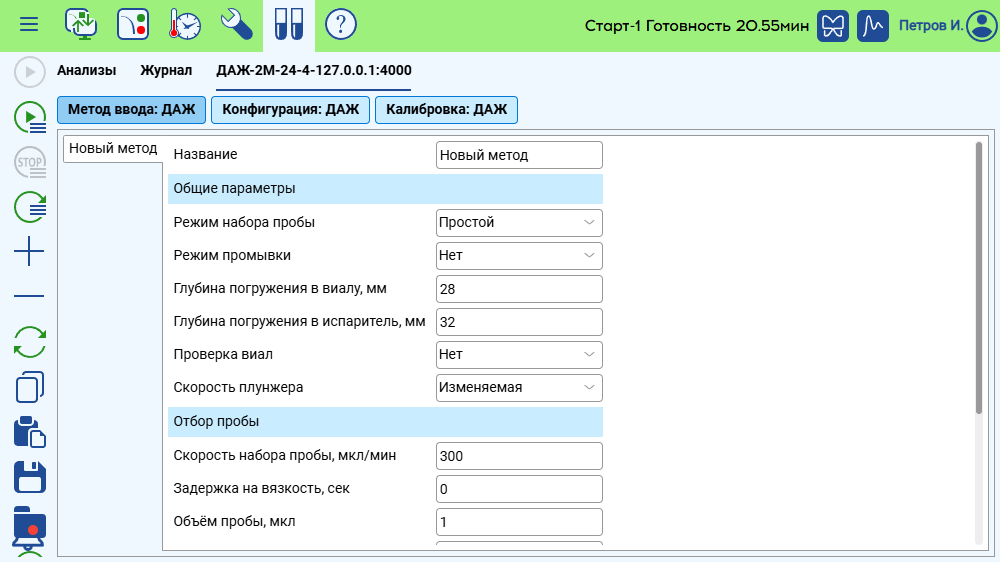Switch to the Журнал tab

[x=166, y=70]
